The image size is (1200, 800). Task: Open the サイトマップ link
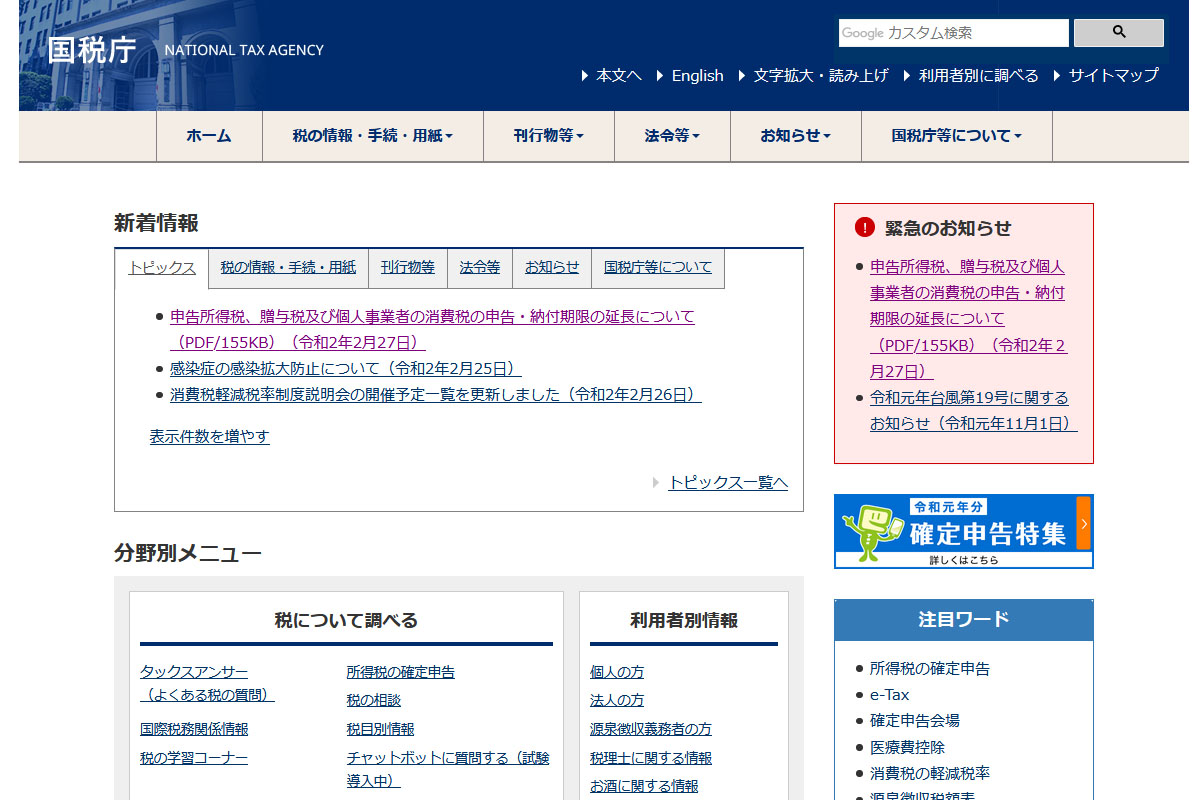(1113, 75)
